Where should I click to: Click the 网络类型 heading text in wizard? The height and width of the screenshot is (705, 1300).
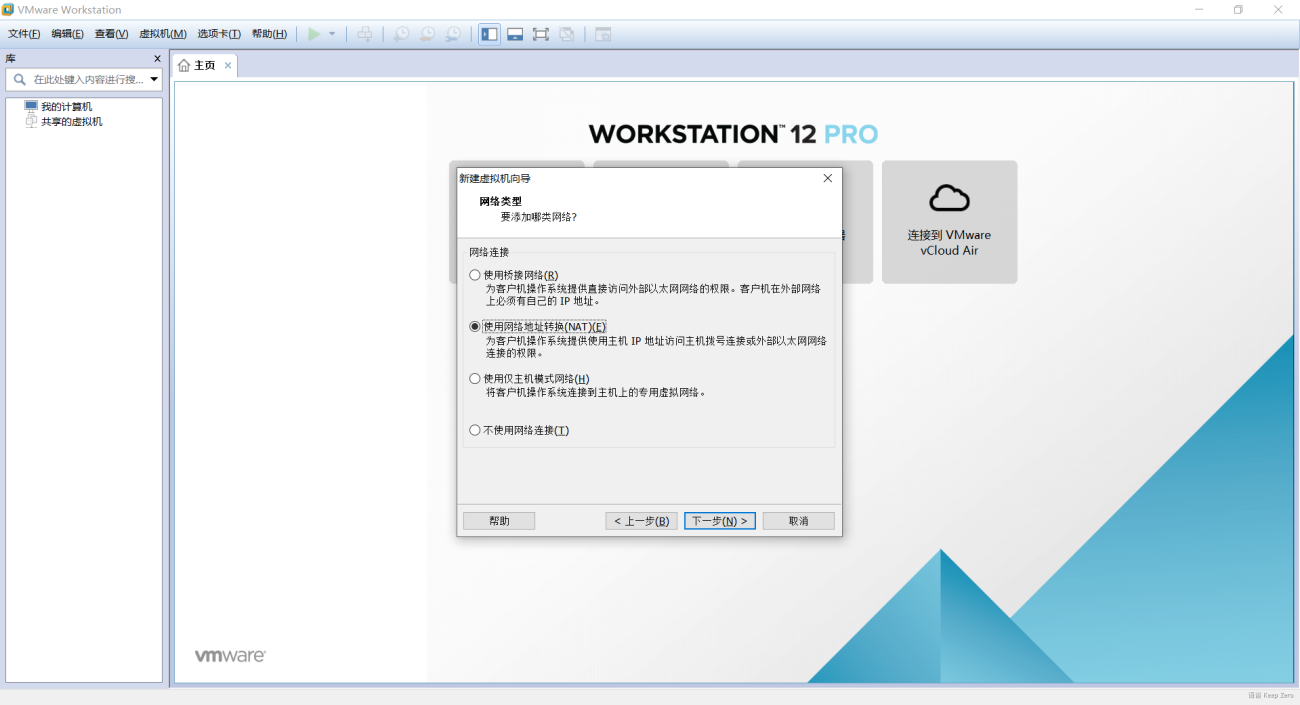point(500,201)
